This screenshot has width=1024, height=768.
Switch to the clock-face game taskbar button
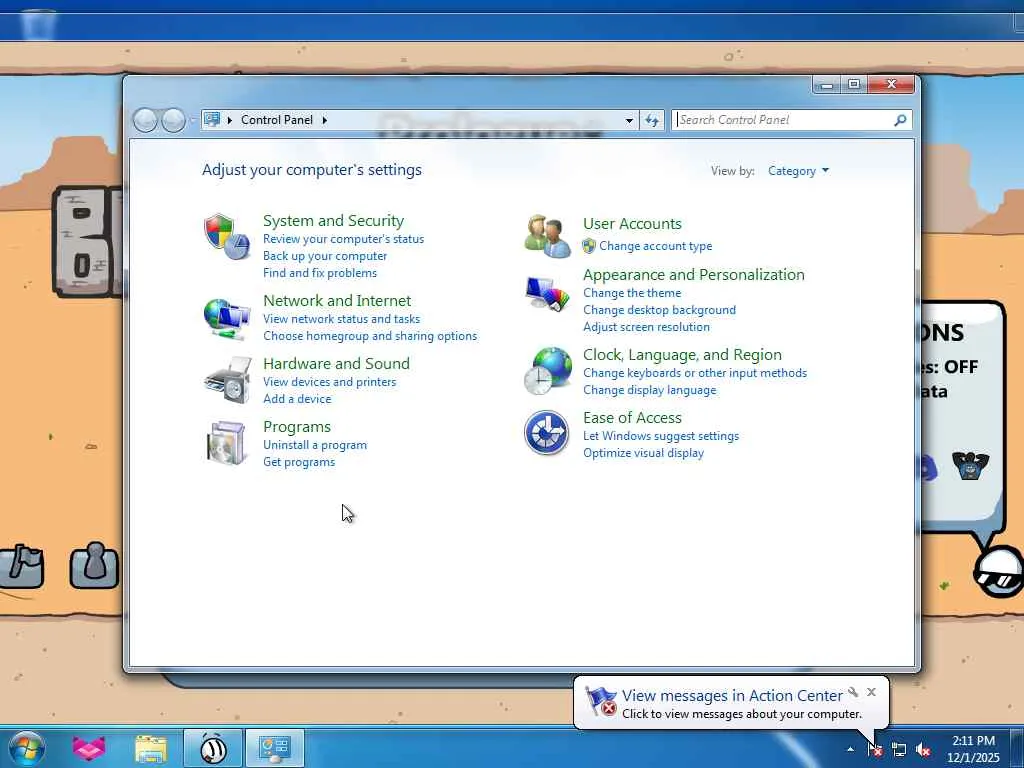click(x=213, y=748)
